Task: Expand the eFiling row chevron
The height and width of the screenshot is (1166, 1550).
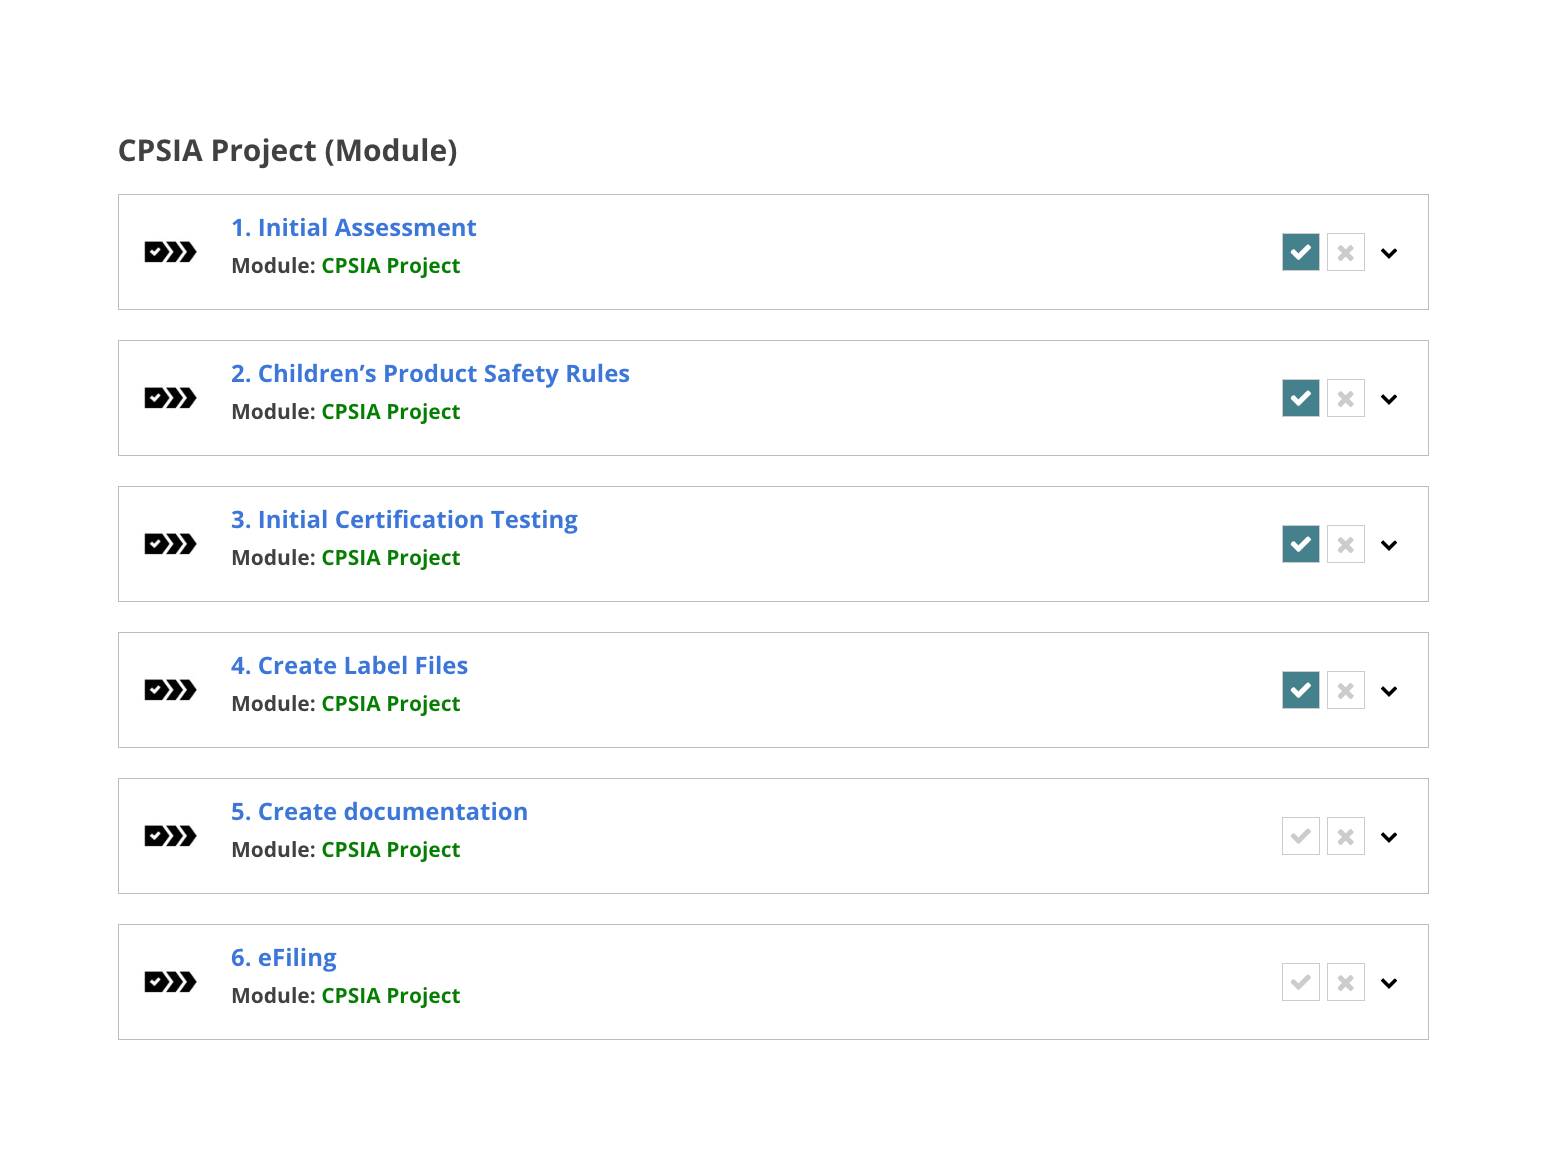Action: [x=1389, y=983]
